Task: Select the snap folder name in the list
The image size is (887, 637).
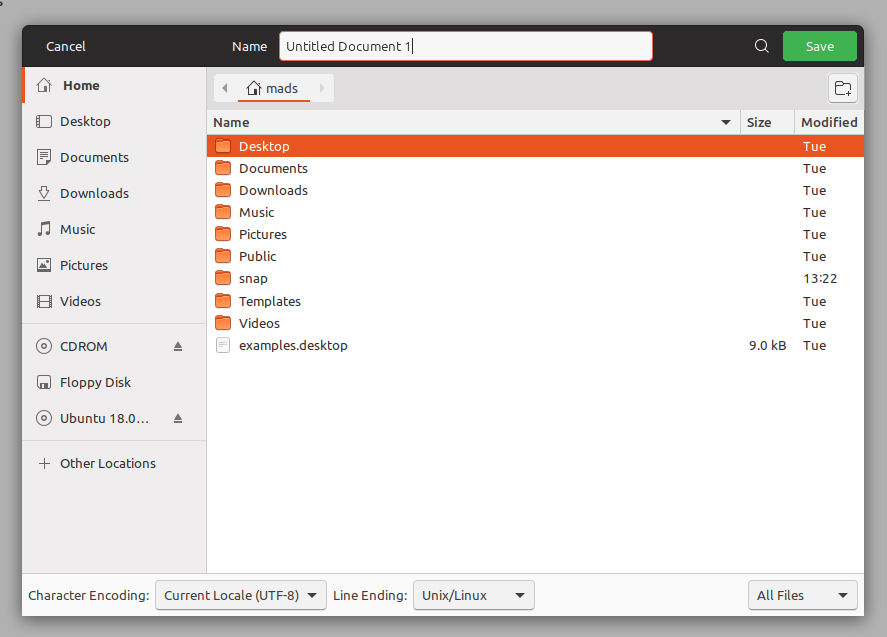Action: click(253, 279)
